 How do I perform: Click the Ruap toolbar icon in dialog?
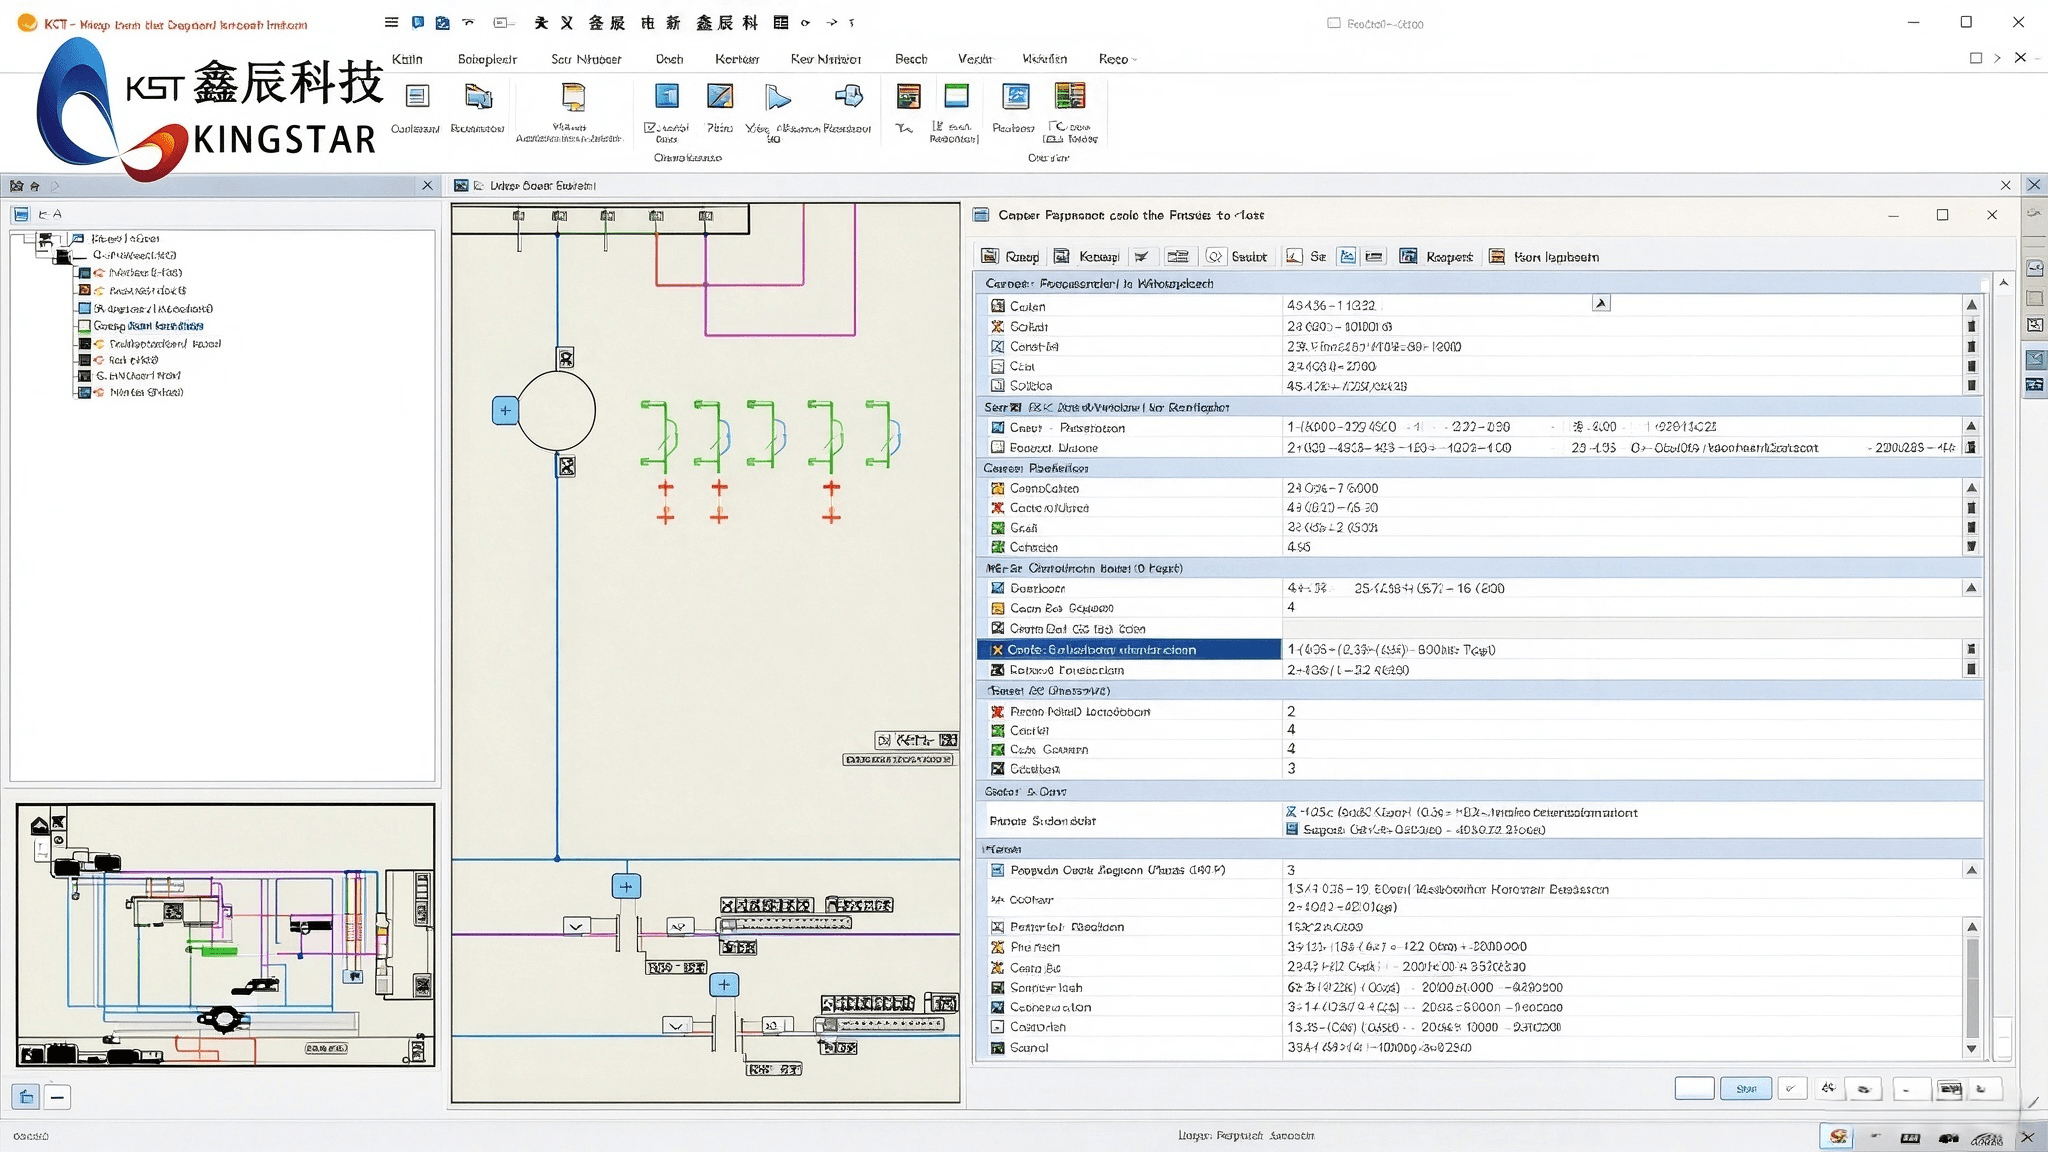[x=990, y=257]
